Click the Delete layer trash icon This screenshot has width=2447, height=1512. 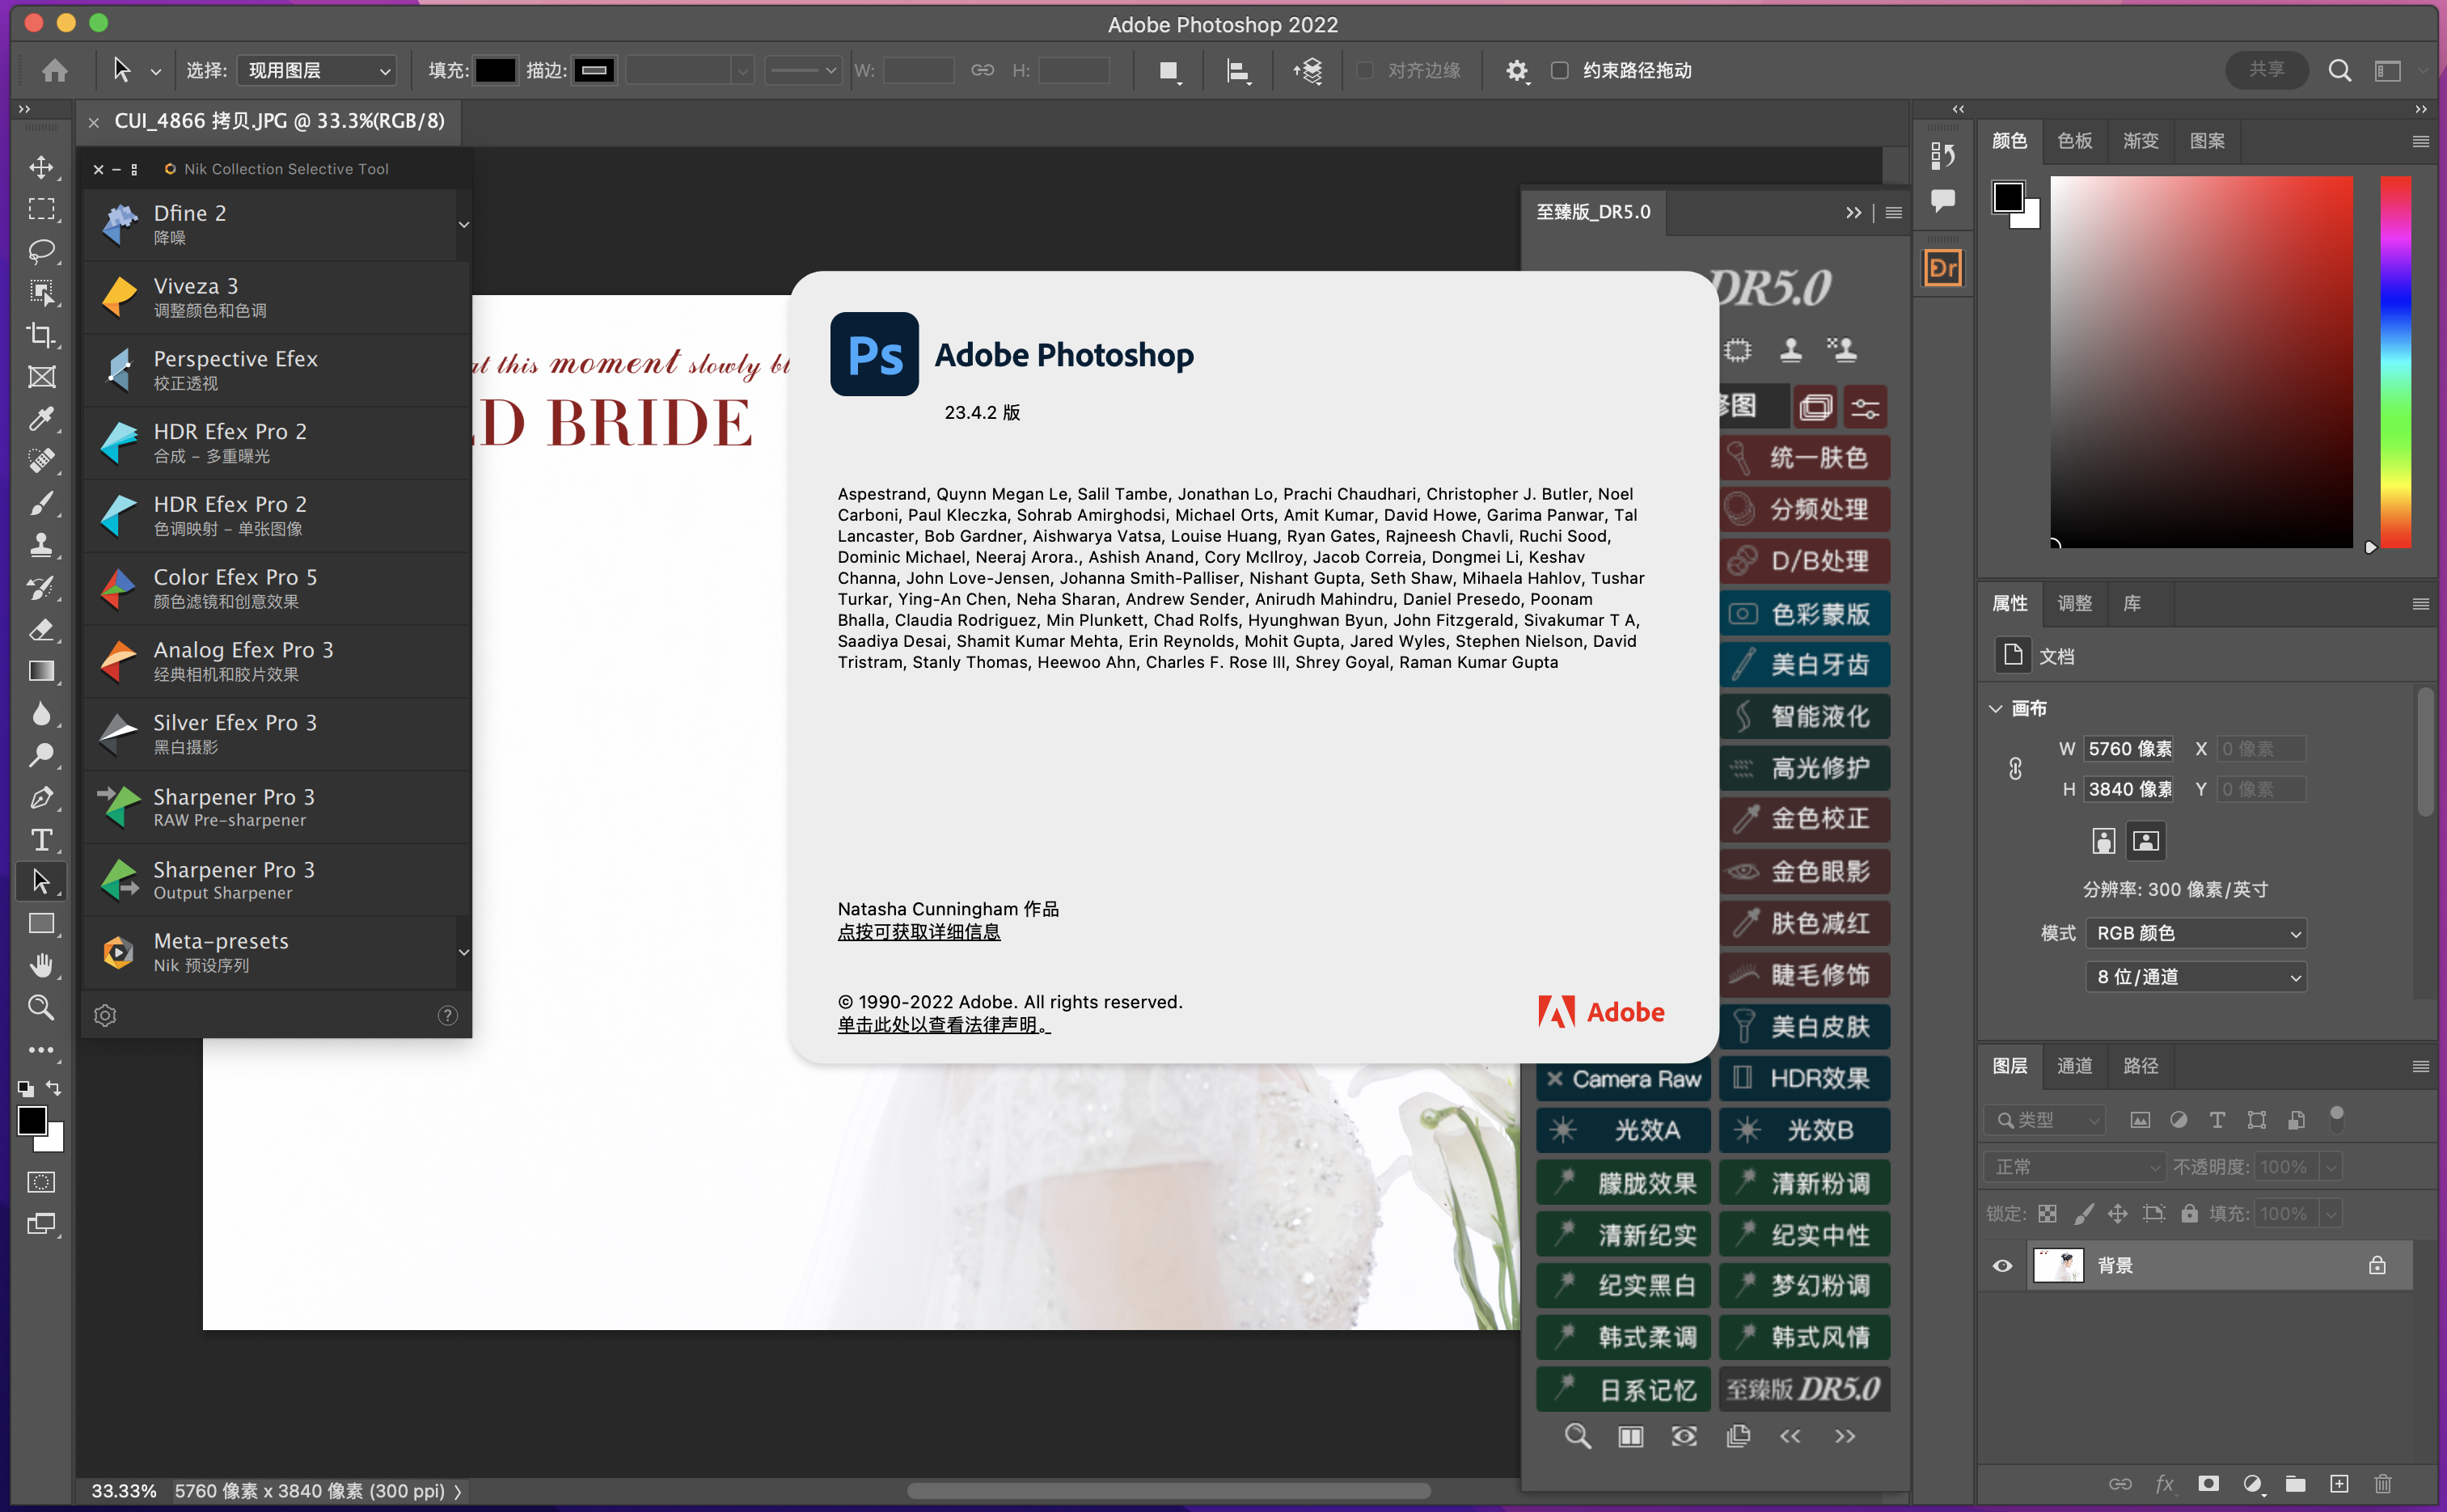coord(2383,1483)
